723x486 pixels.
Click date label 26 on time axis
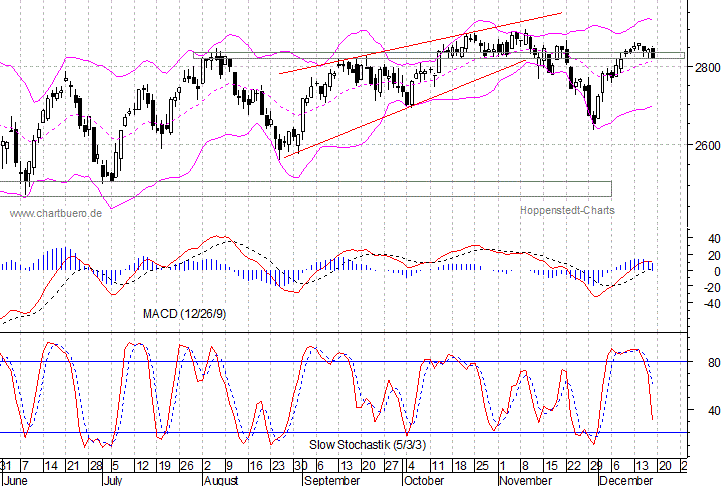click(x=187, y=466)
